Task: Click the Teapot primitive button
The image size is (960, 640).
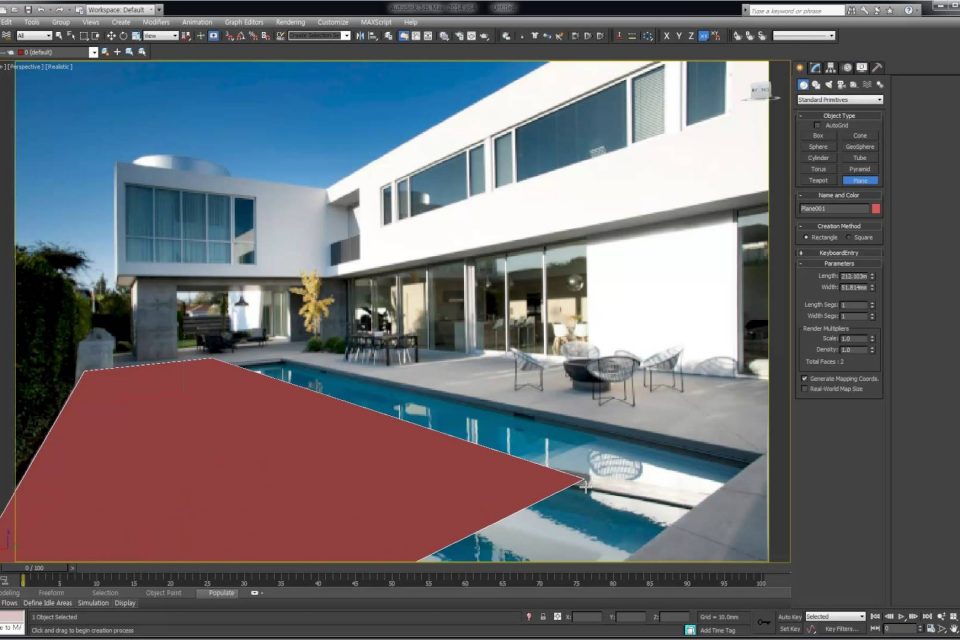Action: [x=818, y=180]
